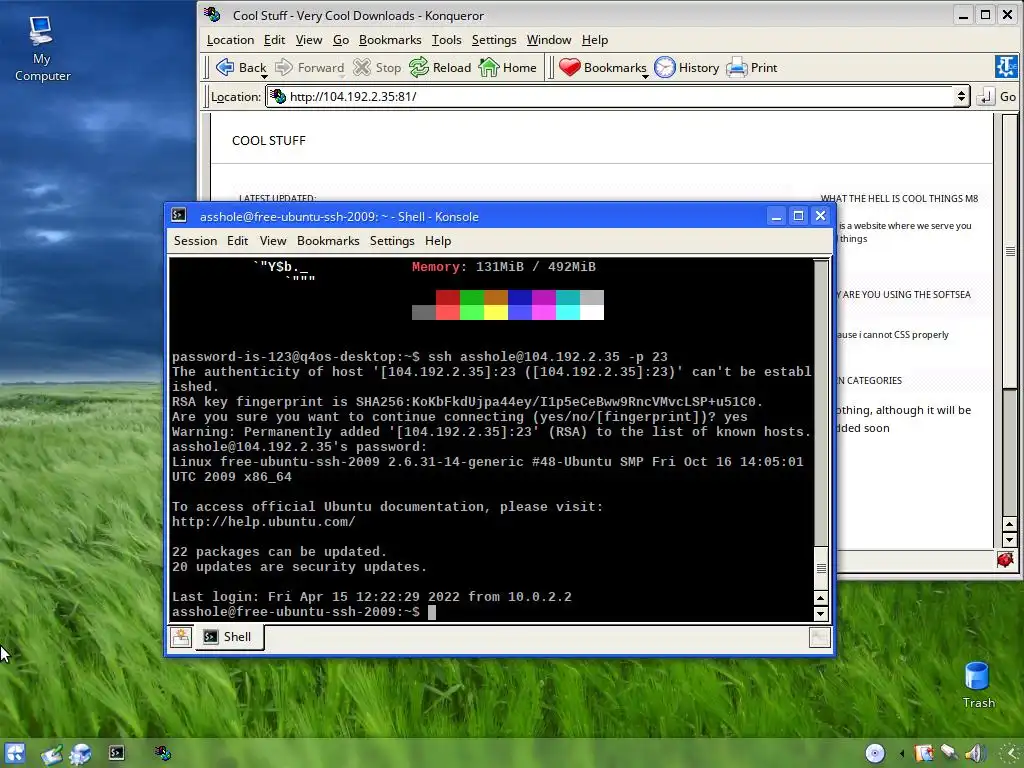Open the Location menu in Konqueror

pos(230,40)
